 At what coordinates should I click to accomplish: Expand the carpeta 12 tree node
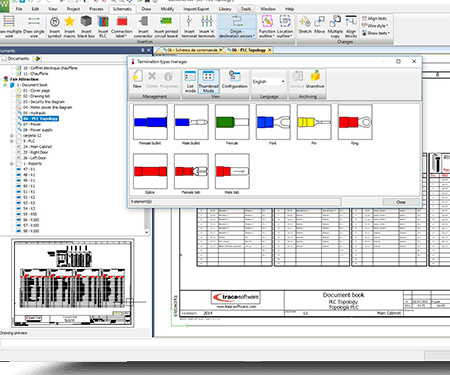[x=12, y=136]
